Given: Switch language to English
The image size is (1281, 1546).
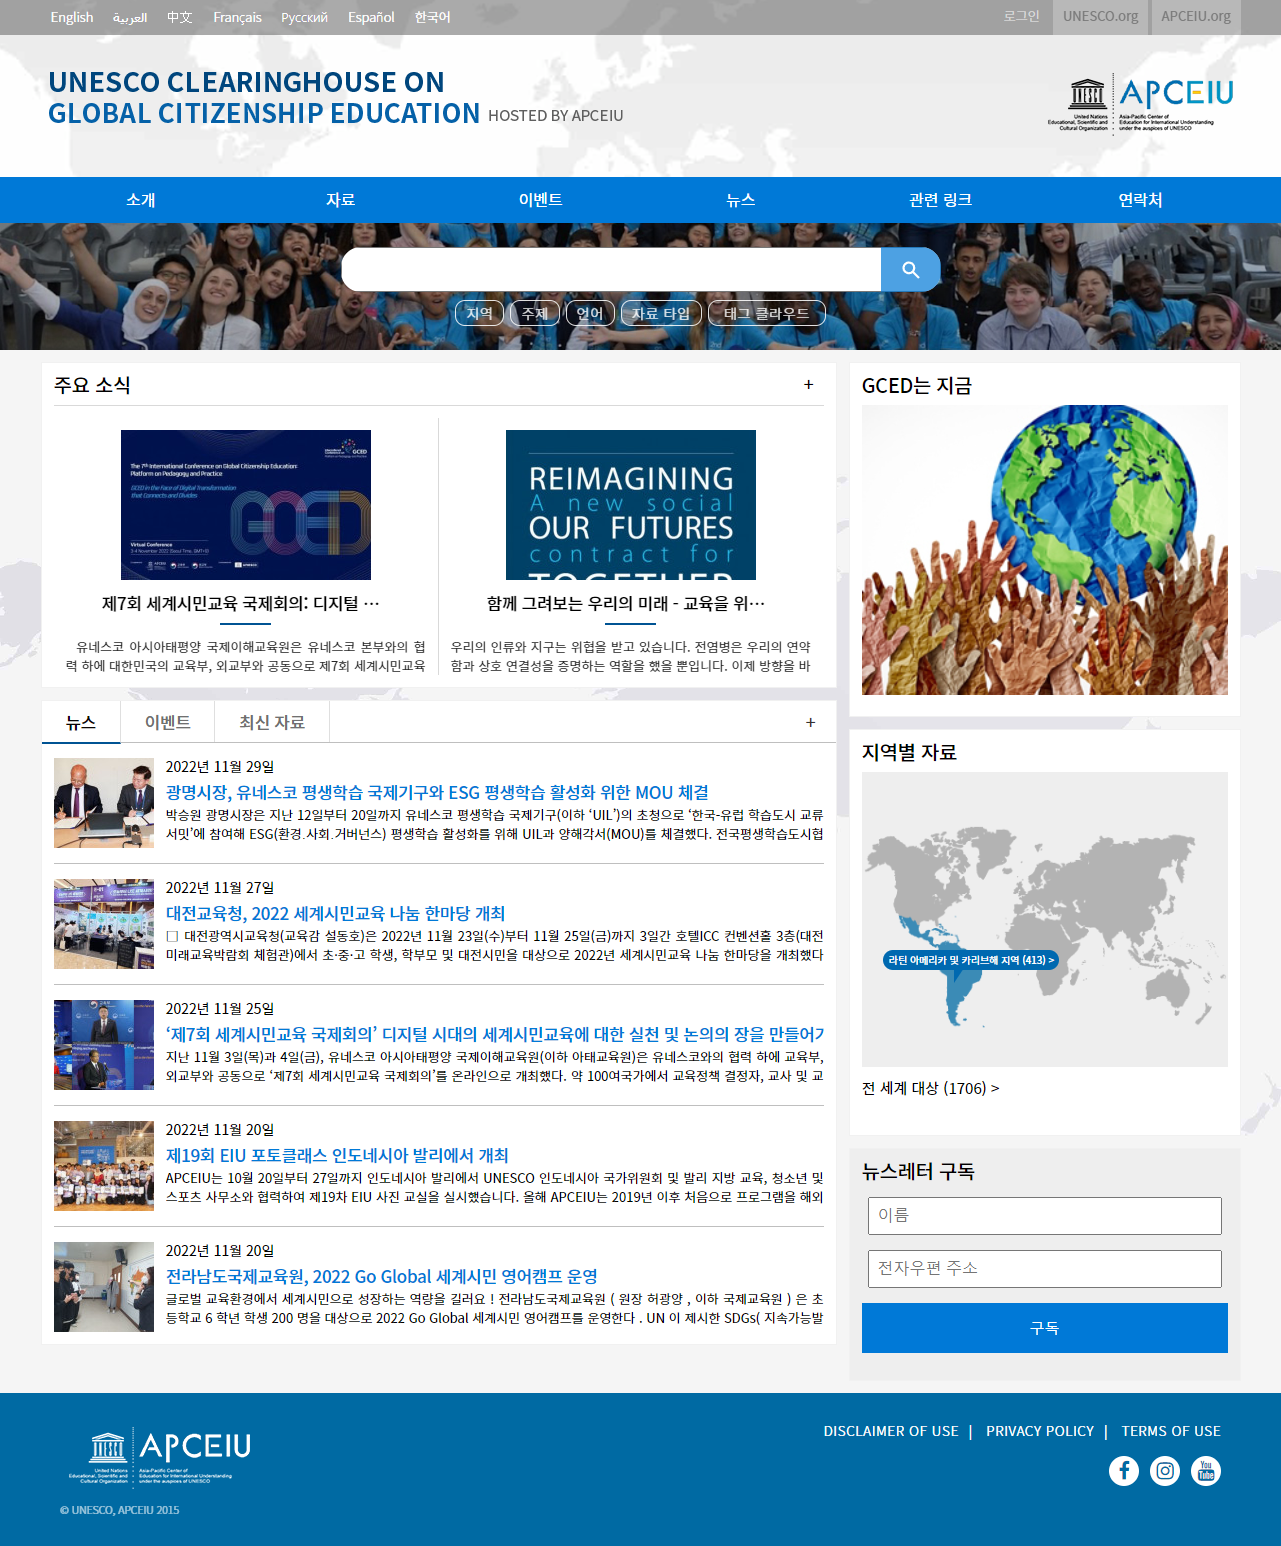Looking at the screenshot, I should tap(72, 17).
